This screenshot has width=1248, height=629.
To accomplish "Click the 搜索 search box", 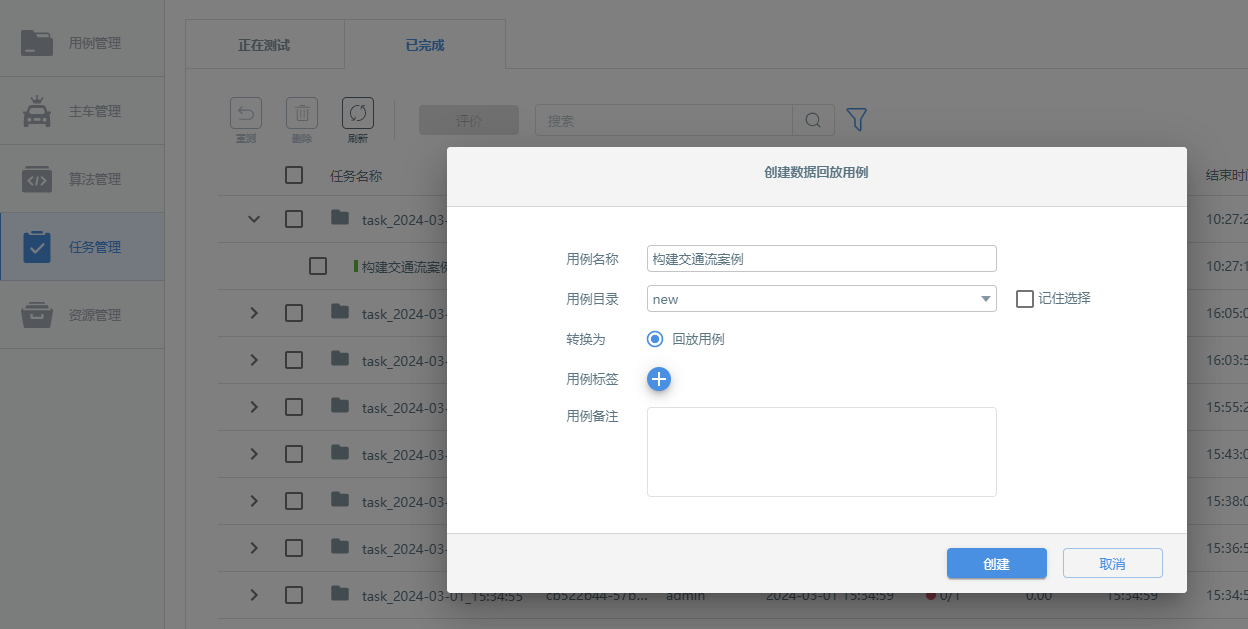I will [664, 120].
